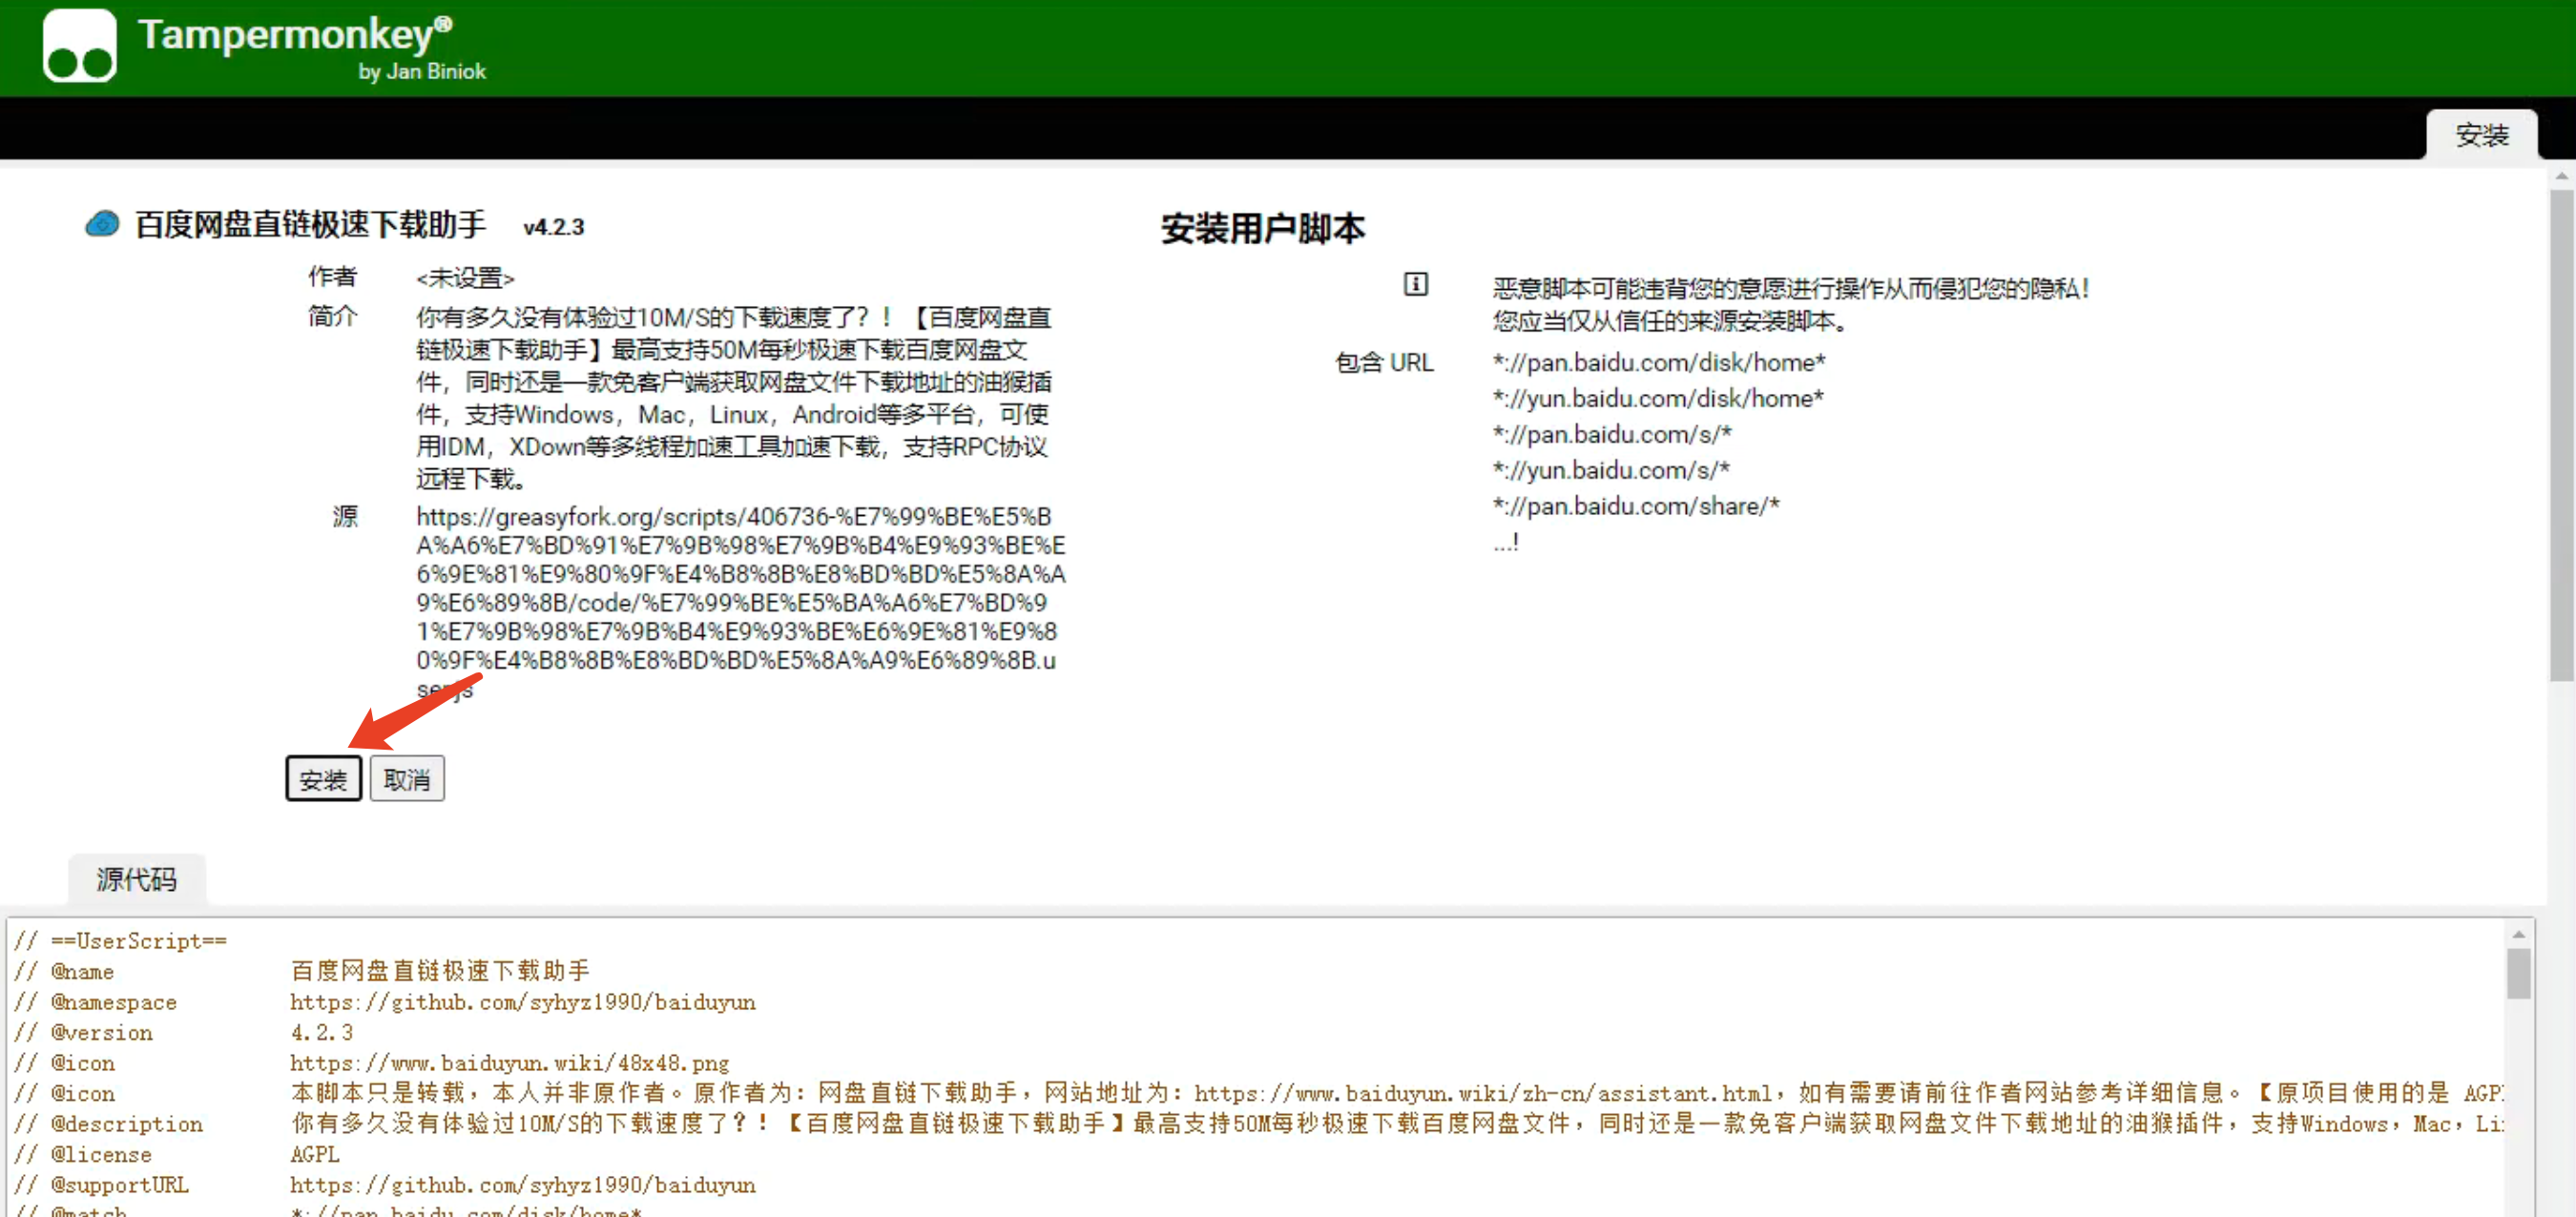Click the URL *://yun.baidu.com/s/*
This screenshot has height=1217, width=2576.
point(1611,470)
